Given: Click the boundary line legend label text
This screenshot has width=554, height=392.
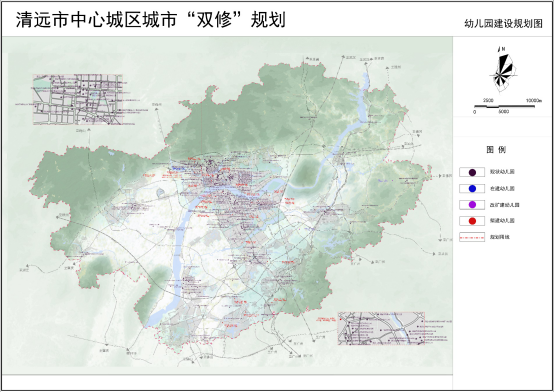Looking at the screenshot, I should [x=500, y=237].
